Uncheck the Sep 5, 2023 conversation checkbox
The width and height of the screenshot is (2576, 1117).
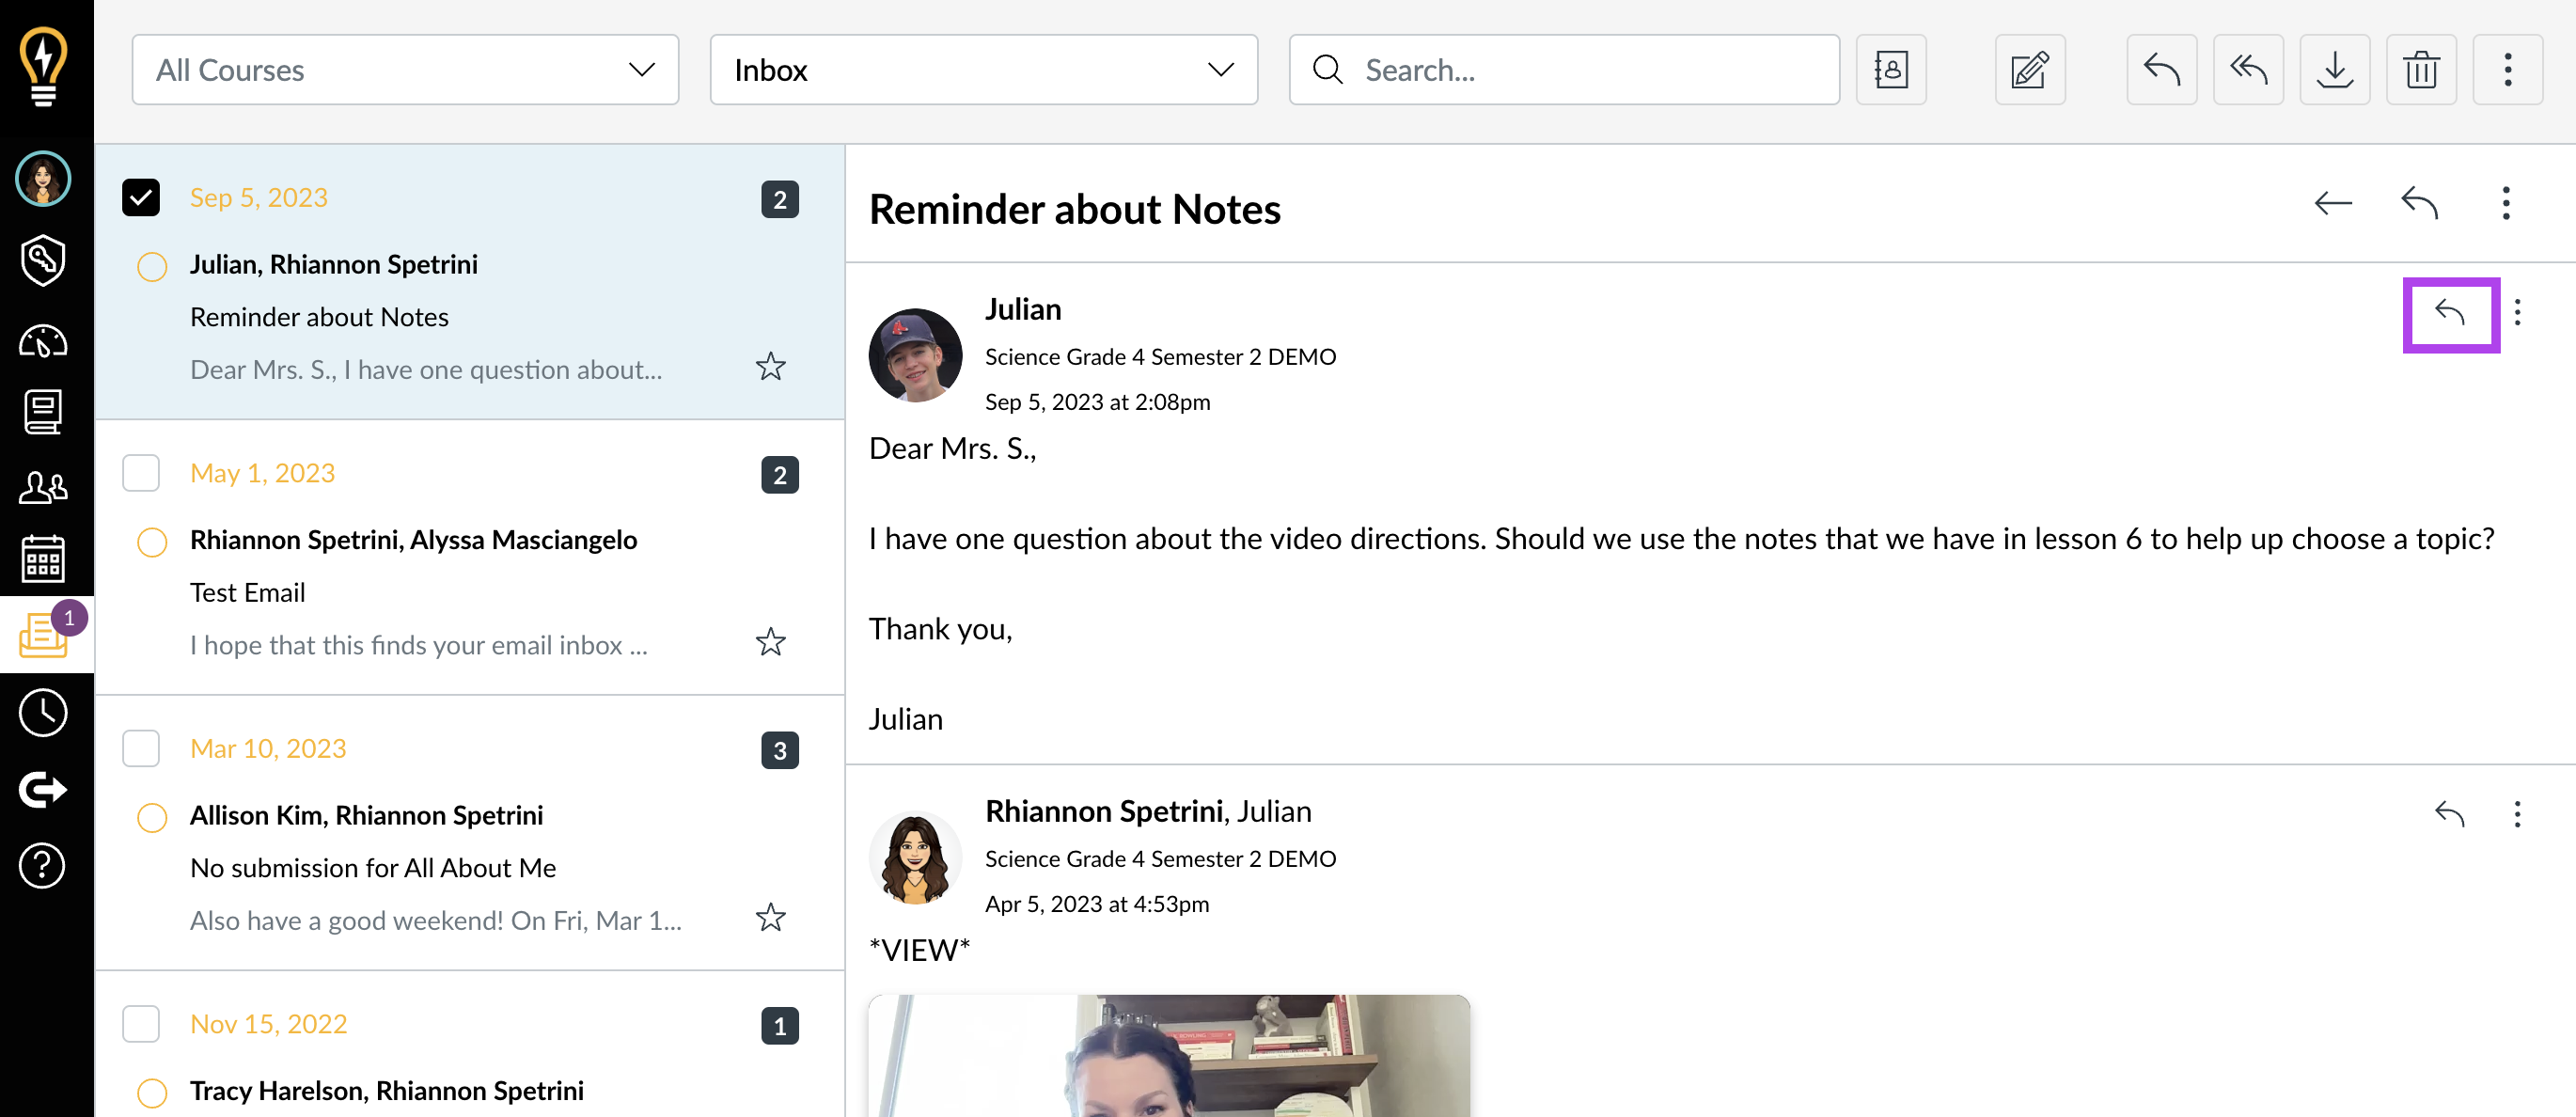pyautogui.click(x=141, y=198)
